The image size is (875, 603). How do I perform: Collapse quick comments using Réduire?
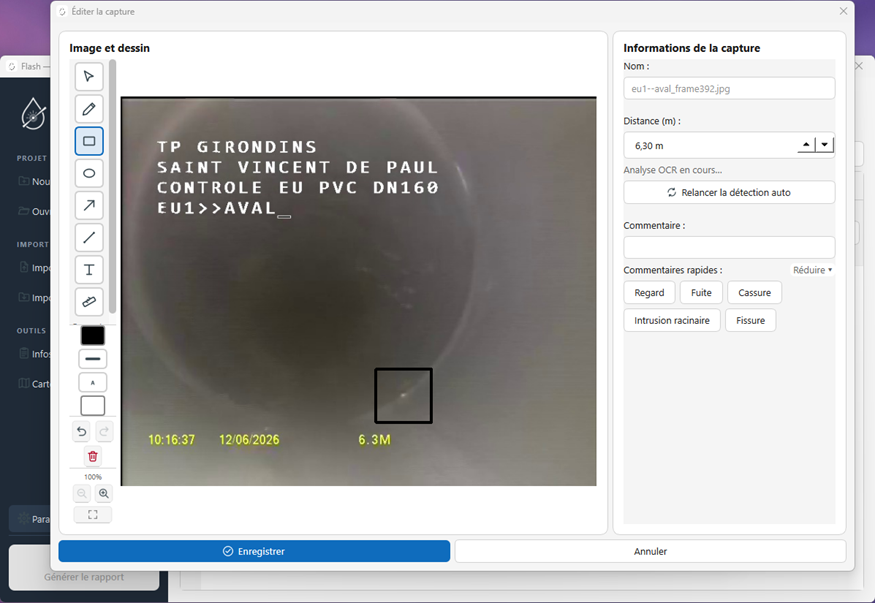click(812, 270)
